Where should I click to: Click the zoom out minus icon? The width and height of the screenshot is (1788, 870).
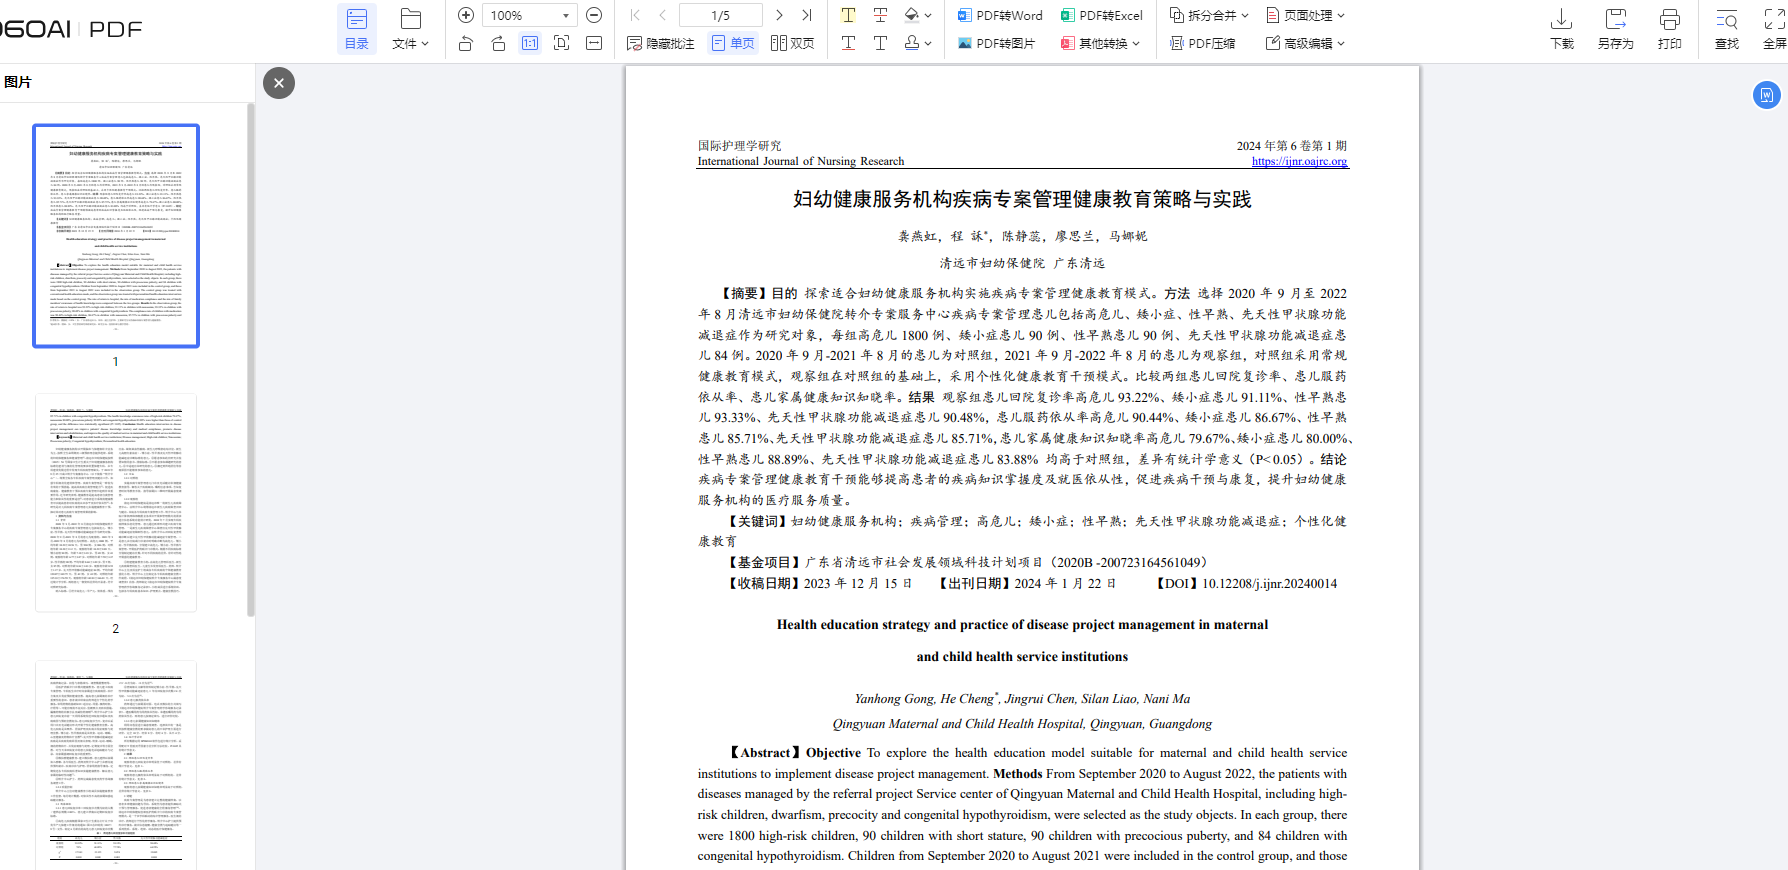594,15
